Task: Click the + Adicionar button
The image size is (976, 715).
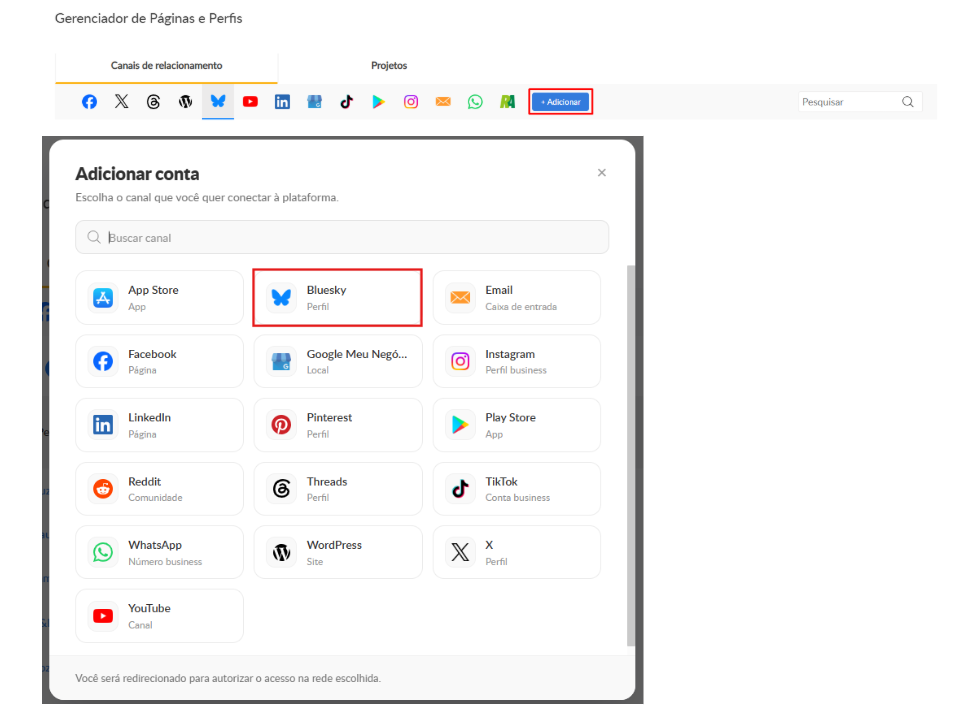Action: coord(560,101)
